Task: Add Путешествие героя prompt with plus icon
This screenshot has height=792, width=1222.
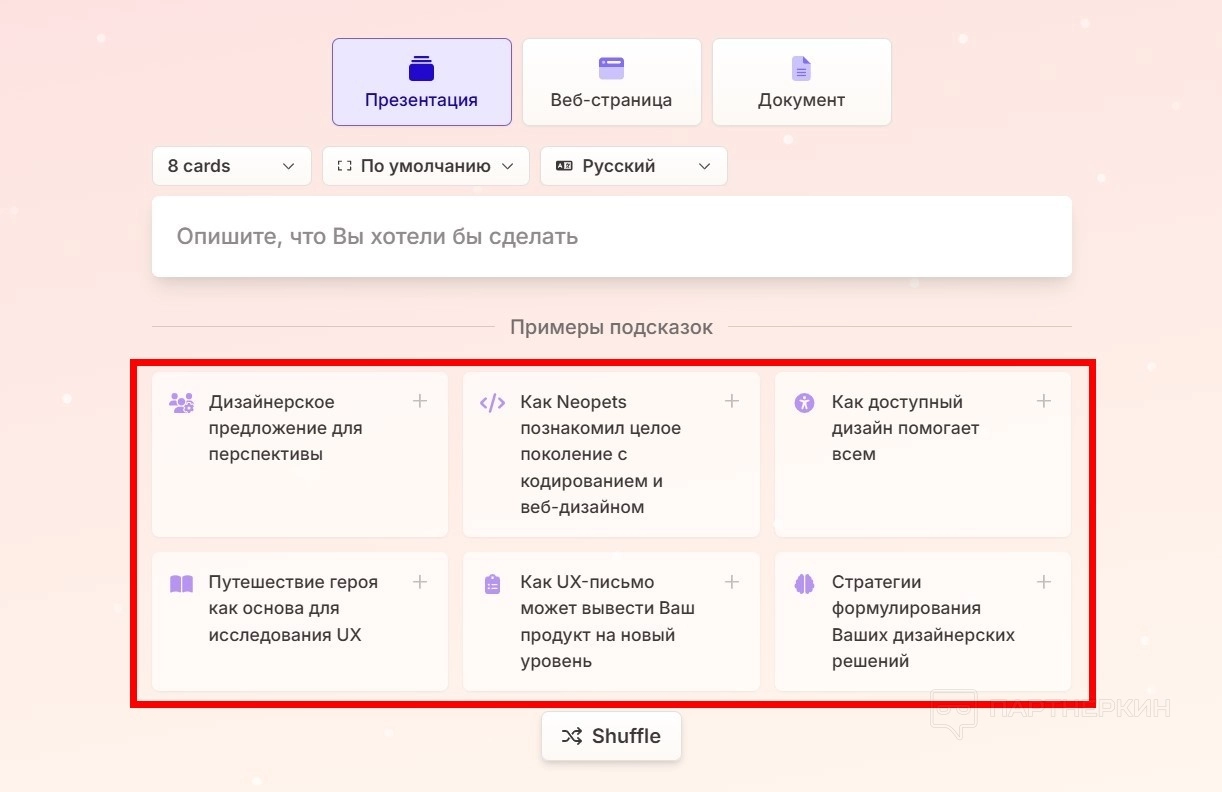Action: (x=420, y=582)
